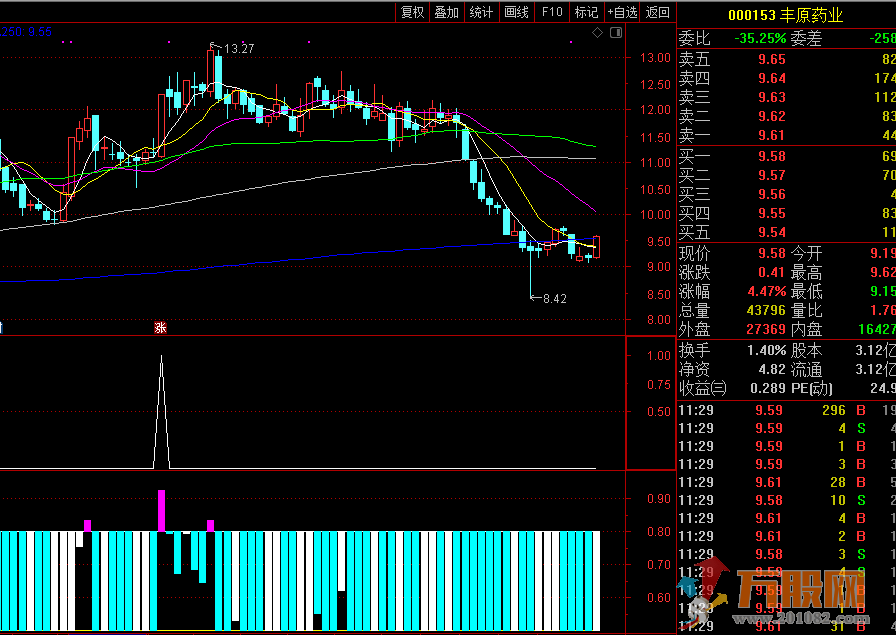Click the 买三 bid price 9.56
The image size is (896, 635).
coord(772,194)
